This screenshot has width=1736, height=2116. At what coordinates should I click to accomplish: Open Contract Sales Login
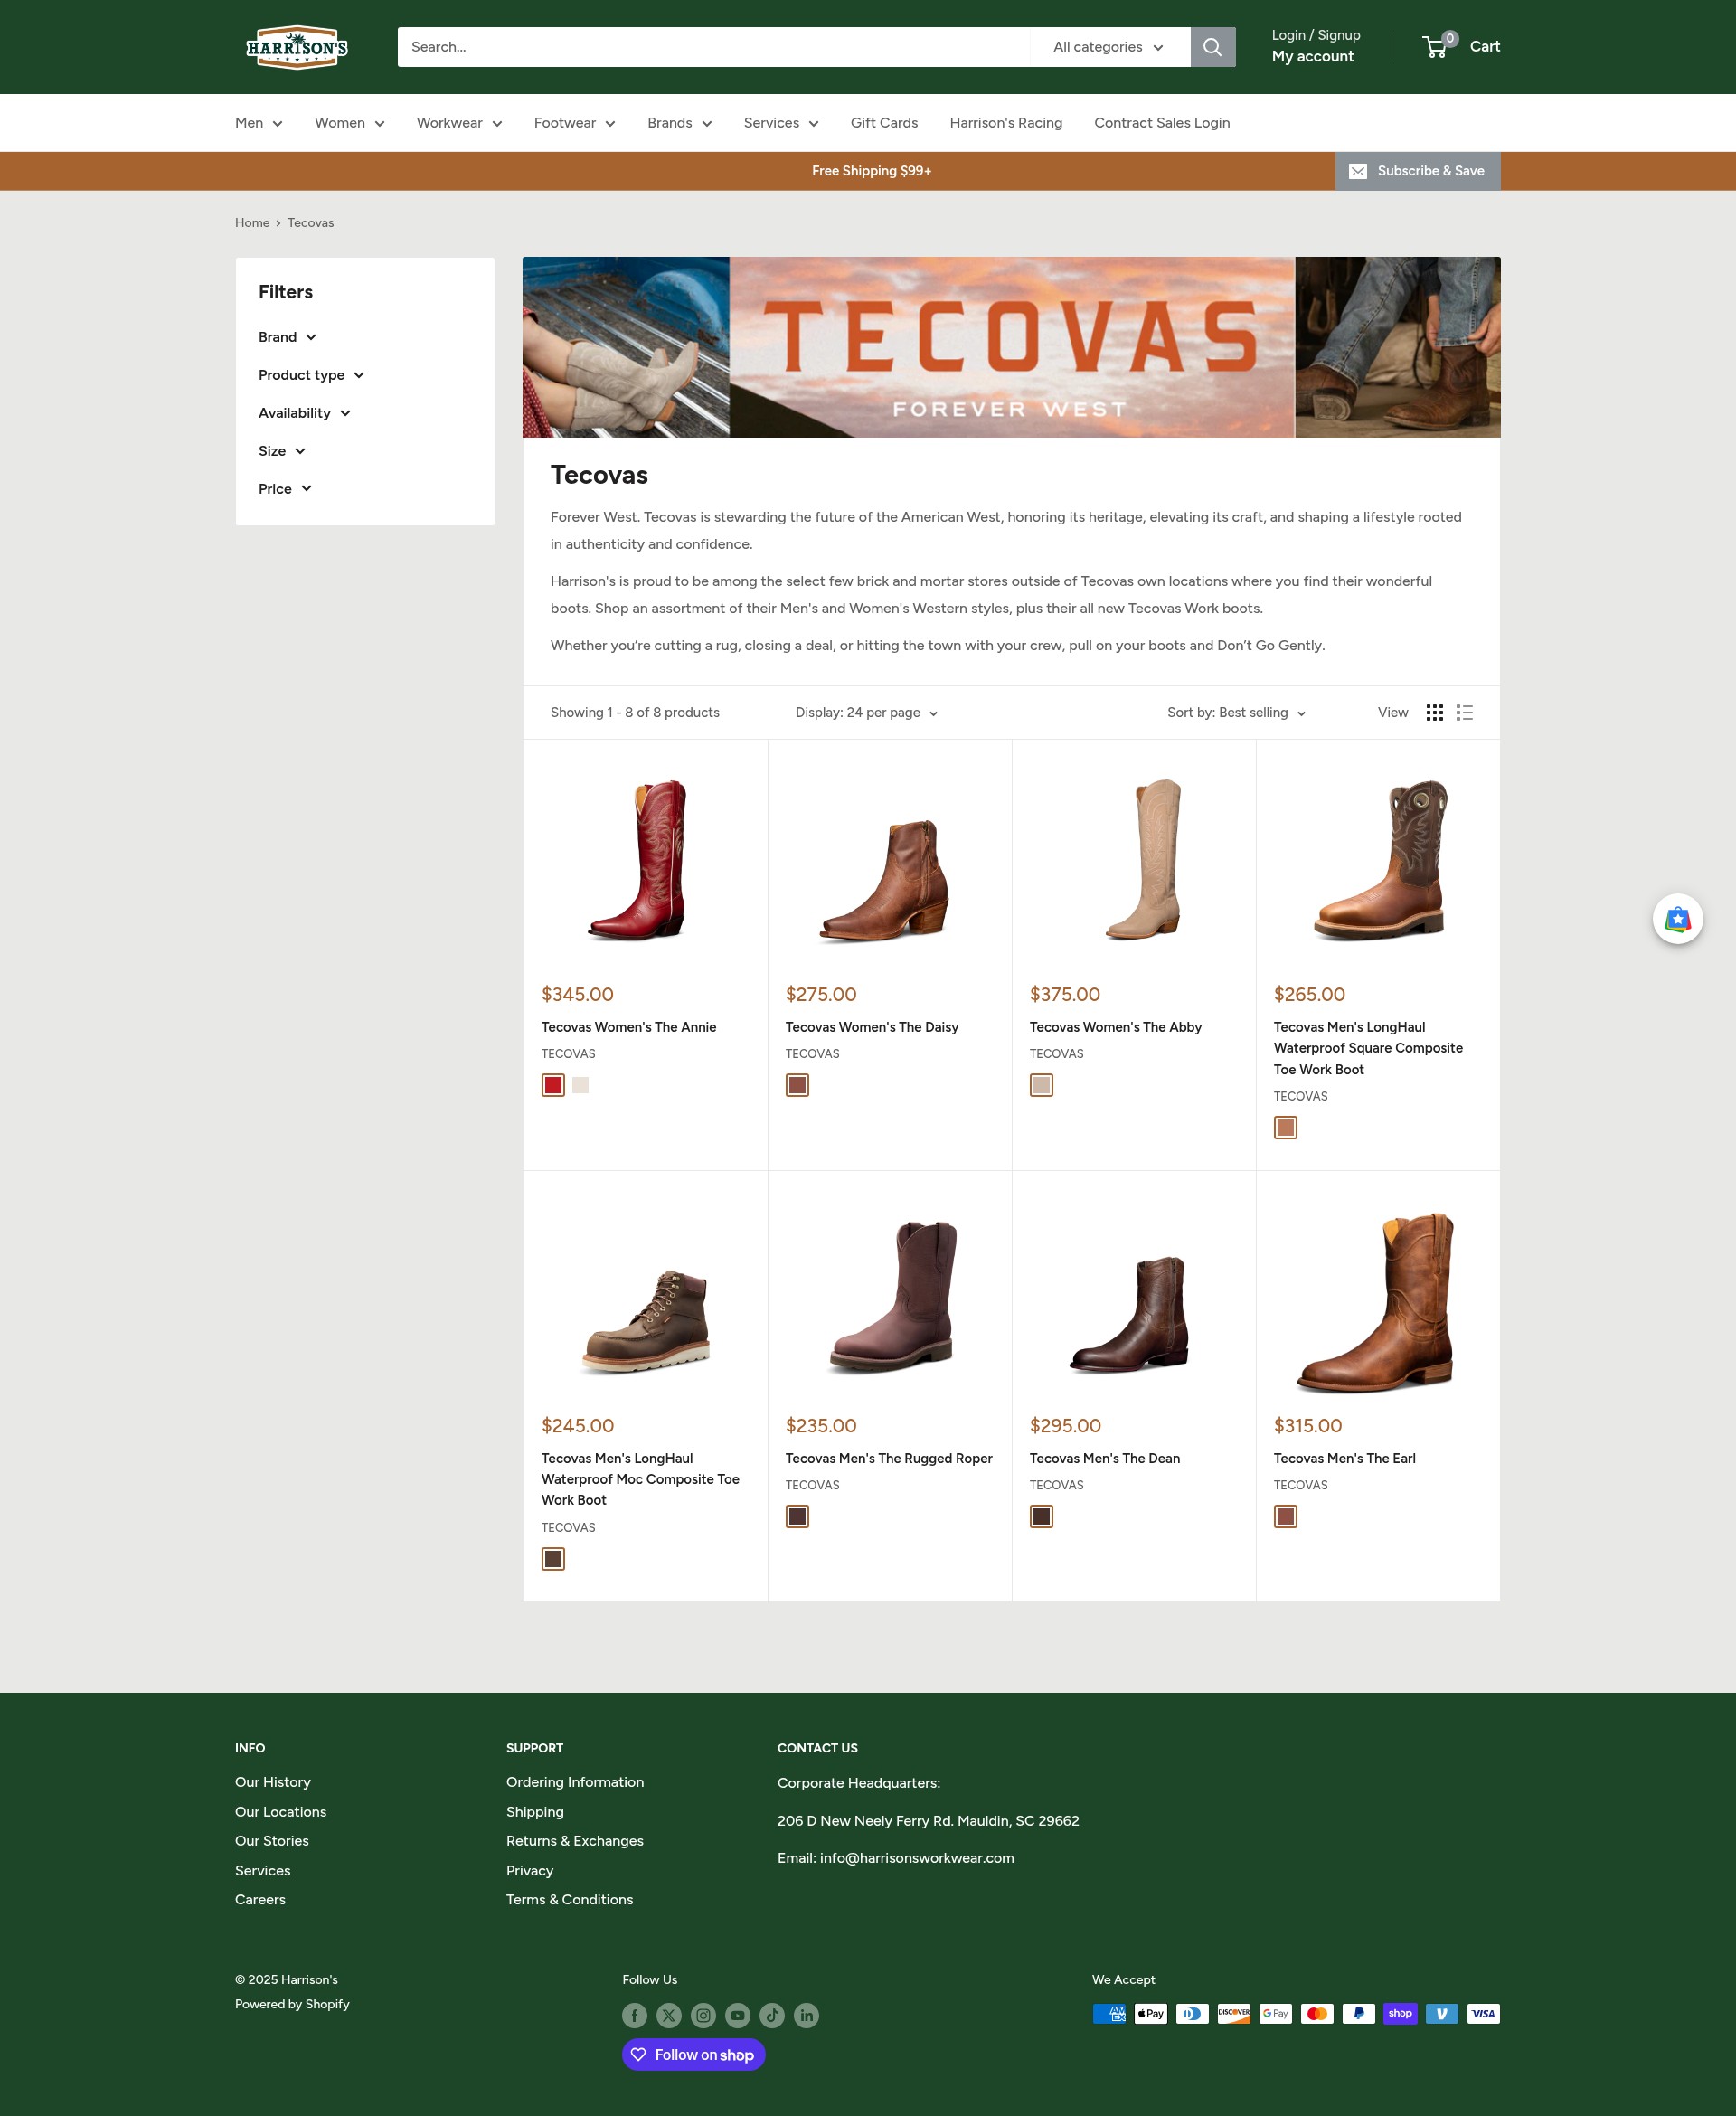1161,123
